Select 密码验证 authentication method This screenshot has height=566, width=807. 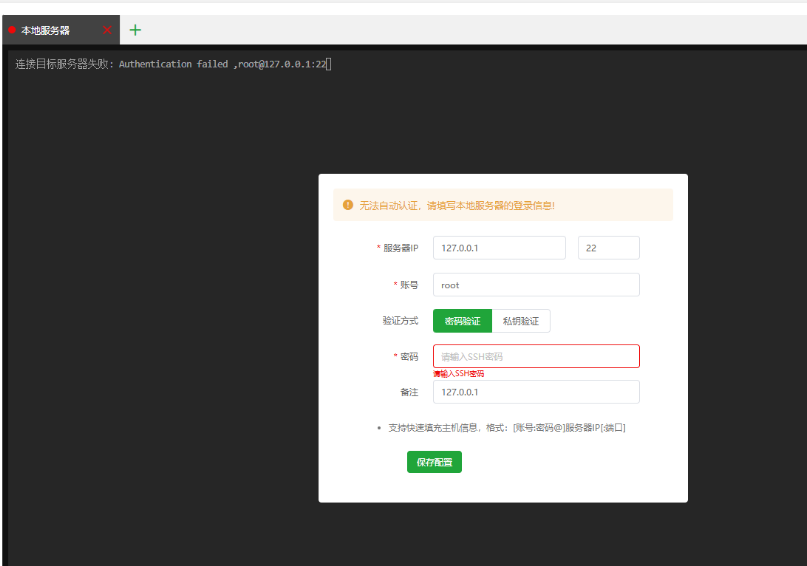click(x=462, y=321)
